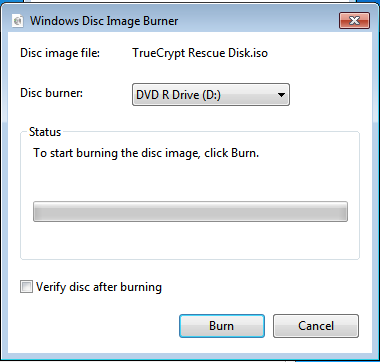The height and width of the screenshot is (362, 380).
Task: Click empty title bar space beside the title
Action: (257, 21)
